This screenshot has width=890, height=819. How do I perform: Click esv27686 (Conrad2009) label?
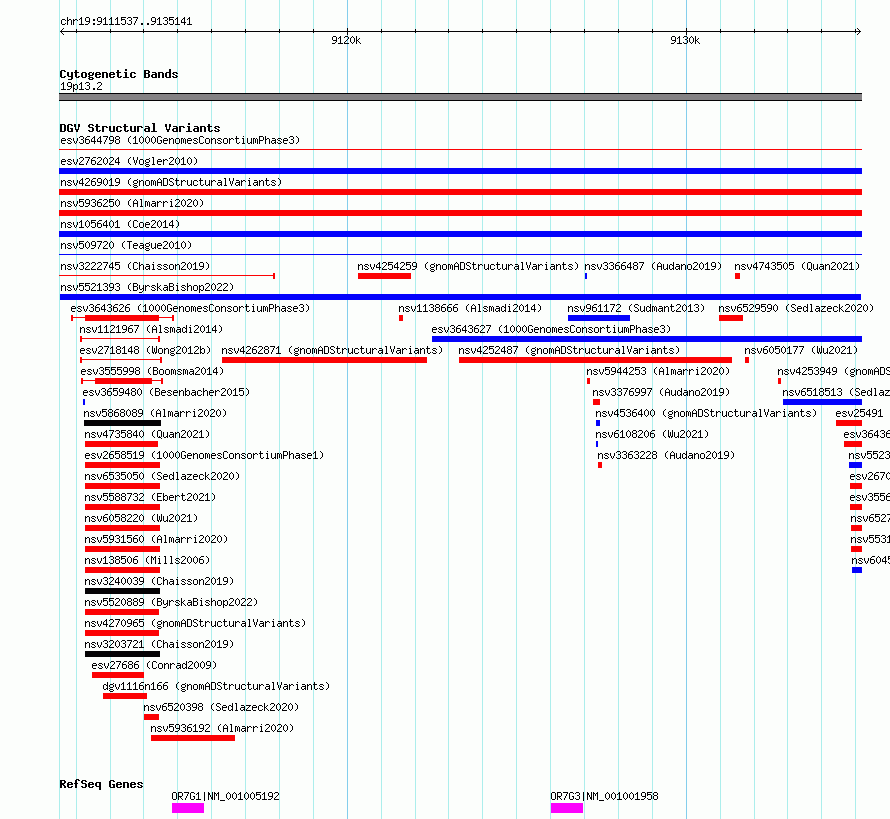tap(154, 665)
